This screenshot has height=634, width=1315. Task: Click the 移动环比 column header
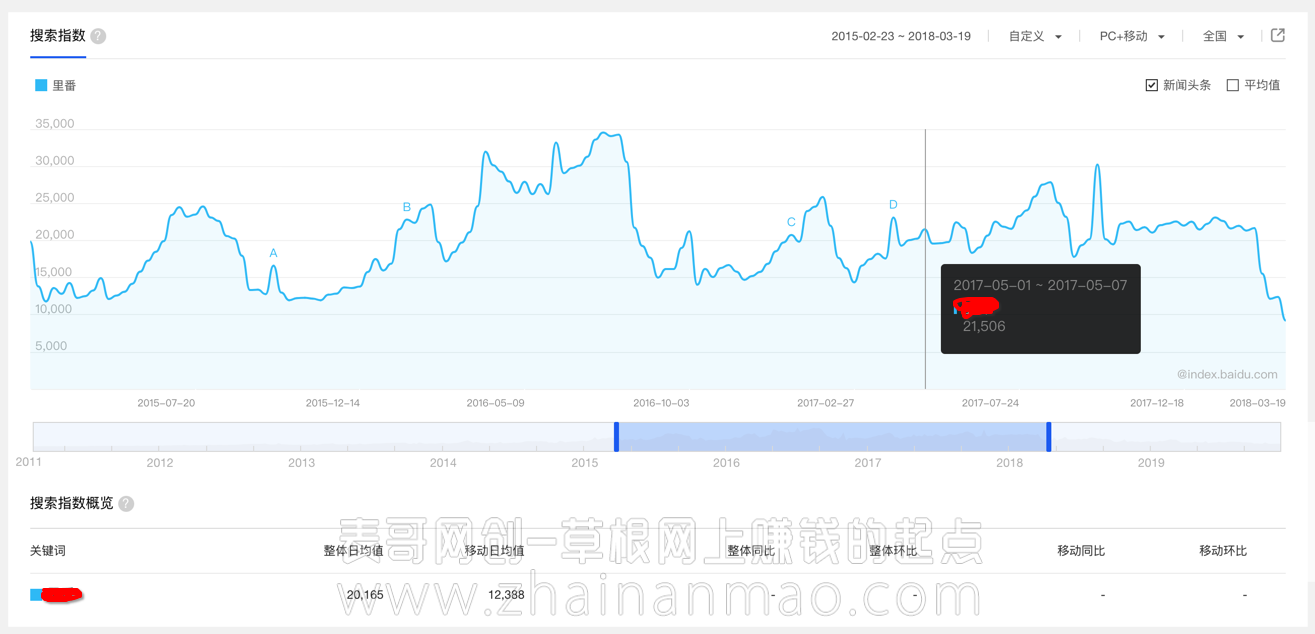(x=1223, y=551)
